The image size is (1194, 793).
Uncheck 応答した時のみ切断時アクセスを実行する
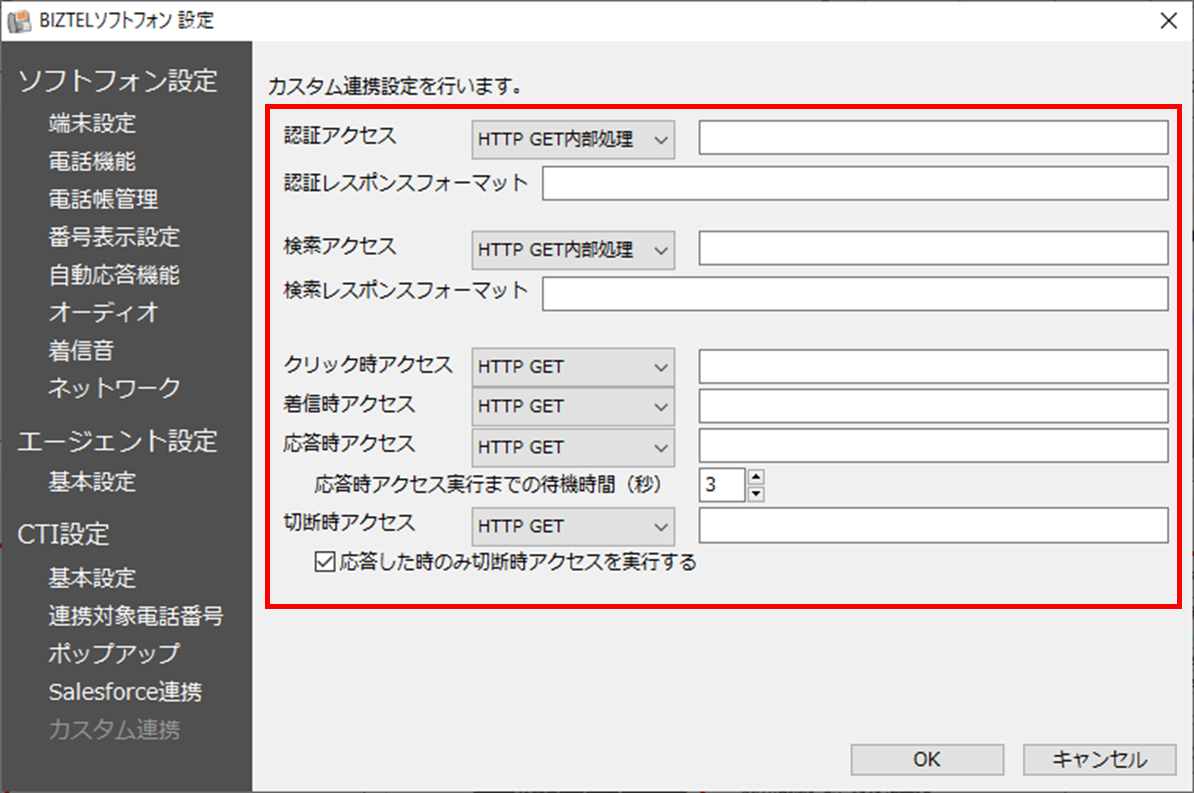tap(322, 563)
